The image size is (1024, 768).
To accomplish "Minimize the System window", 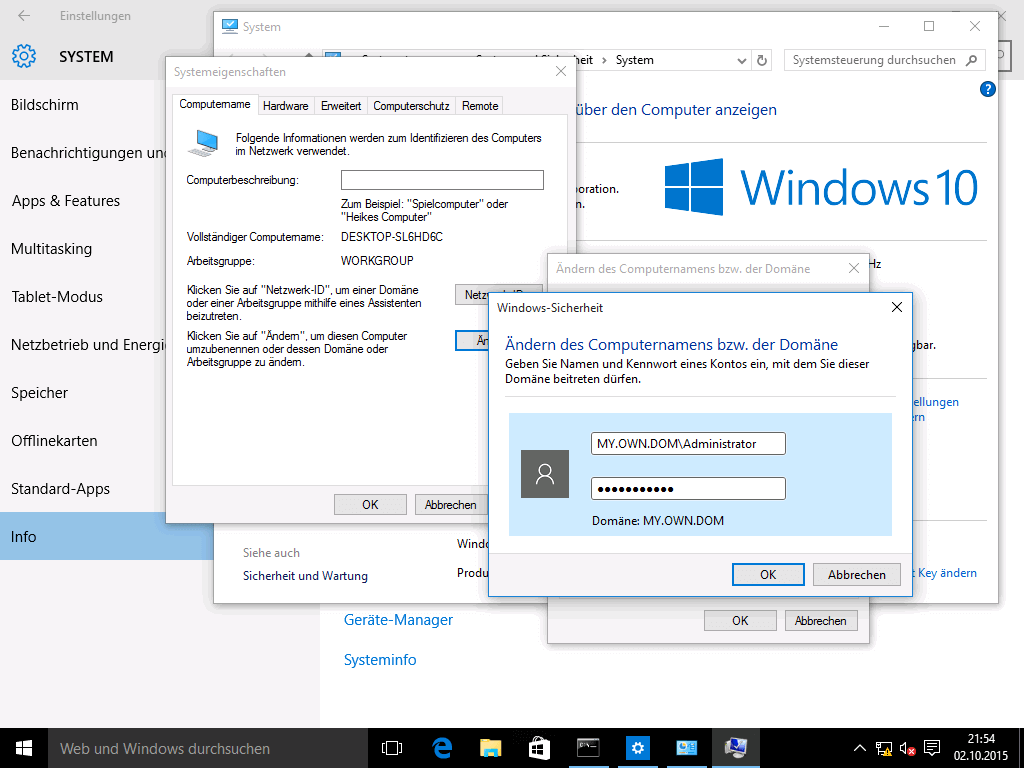I will point(884,26).
